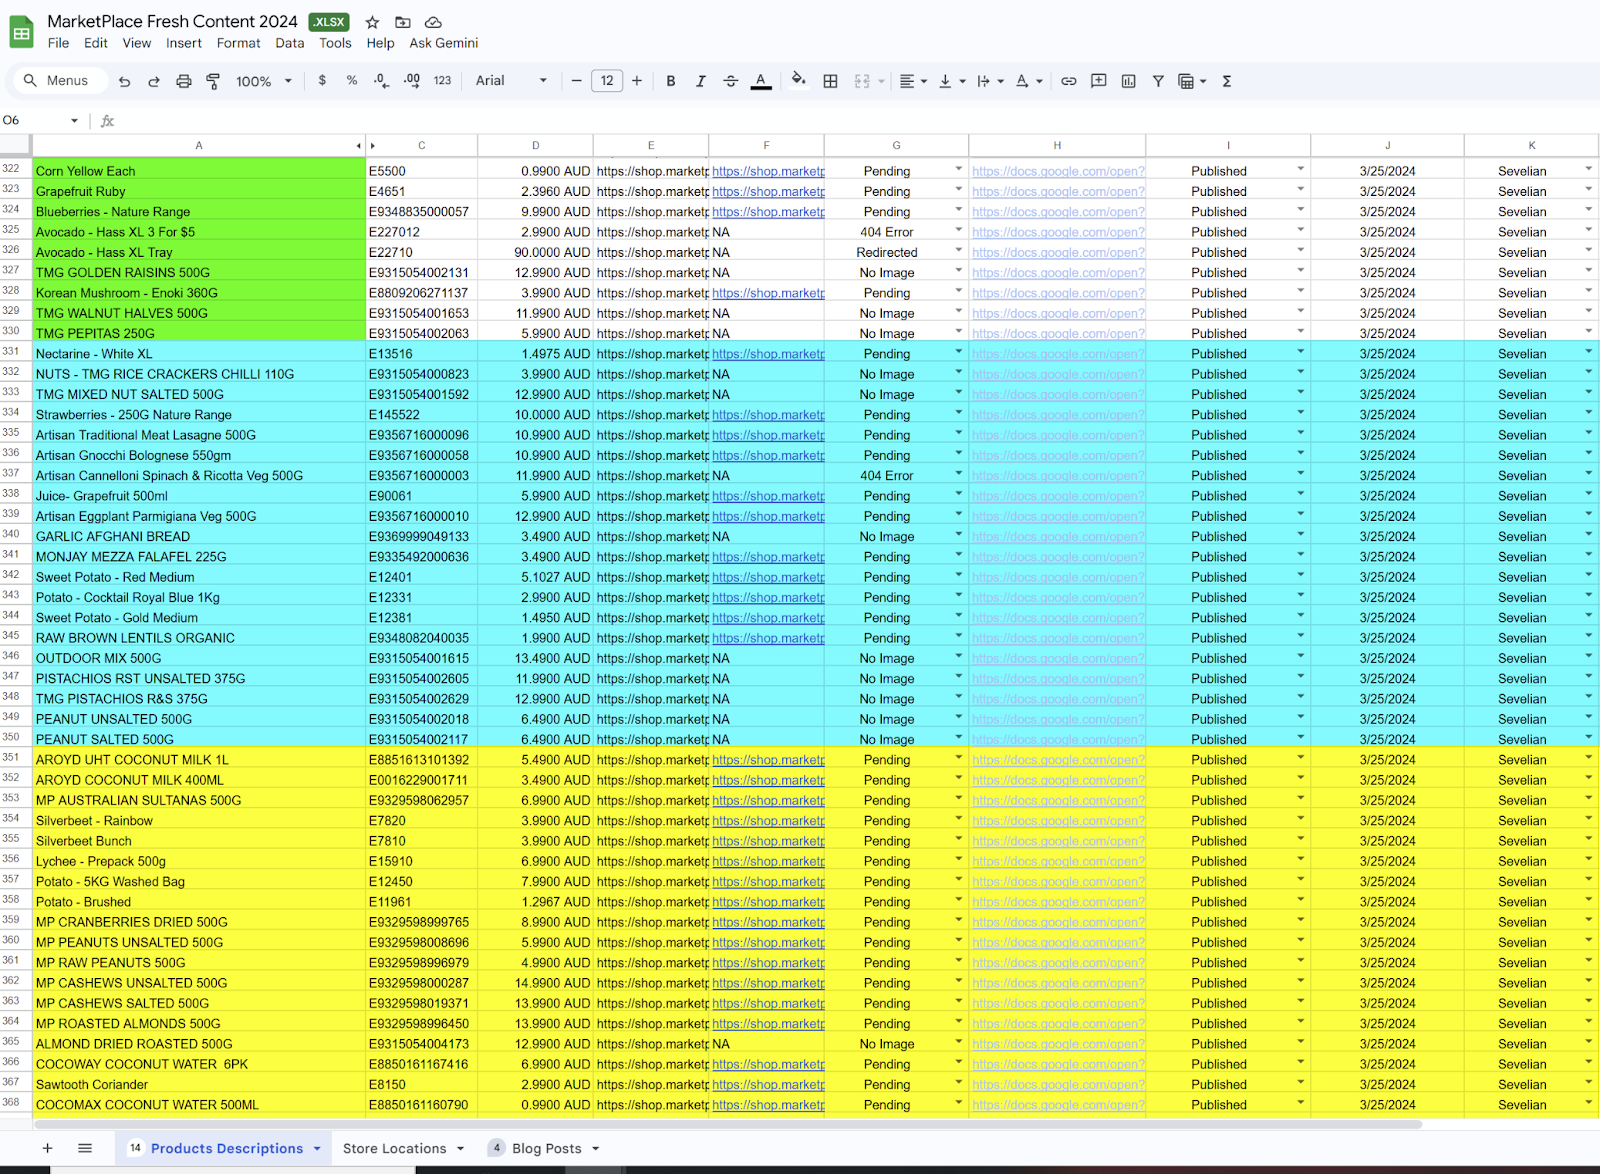
Task: Open the text color picker
Action: coord(761,81)
